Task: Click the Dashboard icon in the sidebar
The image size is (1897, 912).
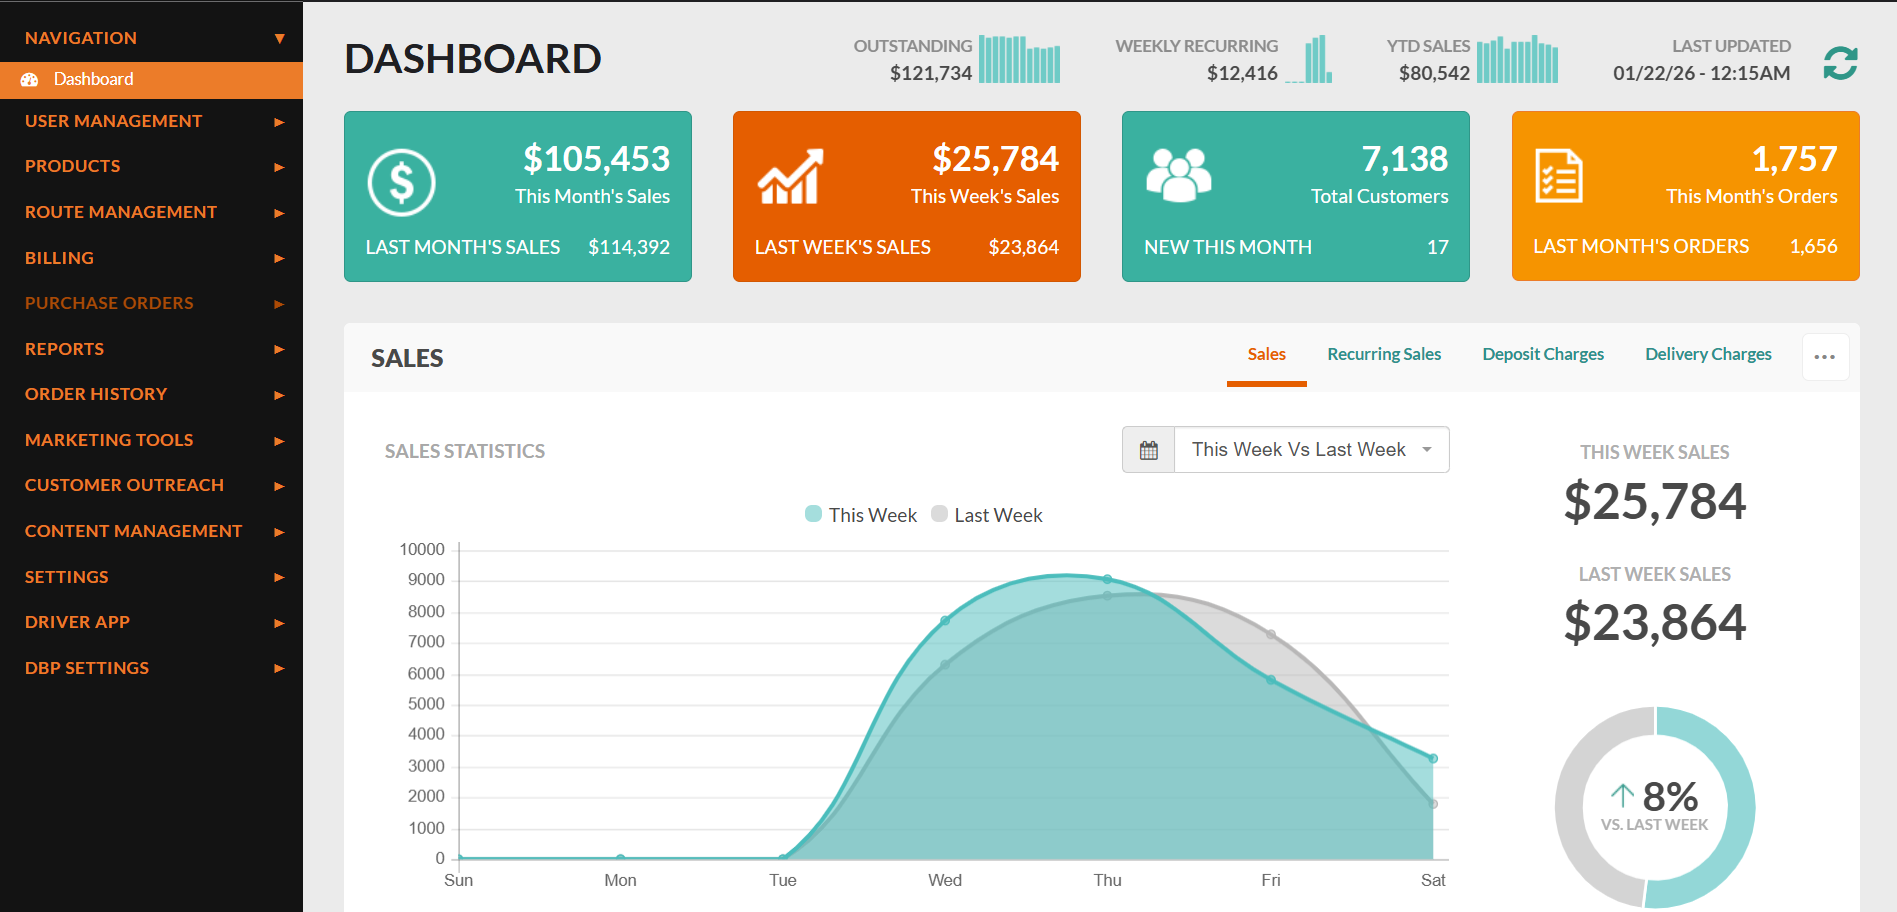Action: click(30, 79)
